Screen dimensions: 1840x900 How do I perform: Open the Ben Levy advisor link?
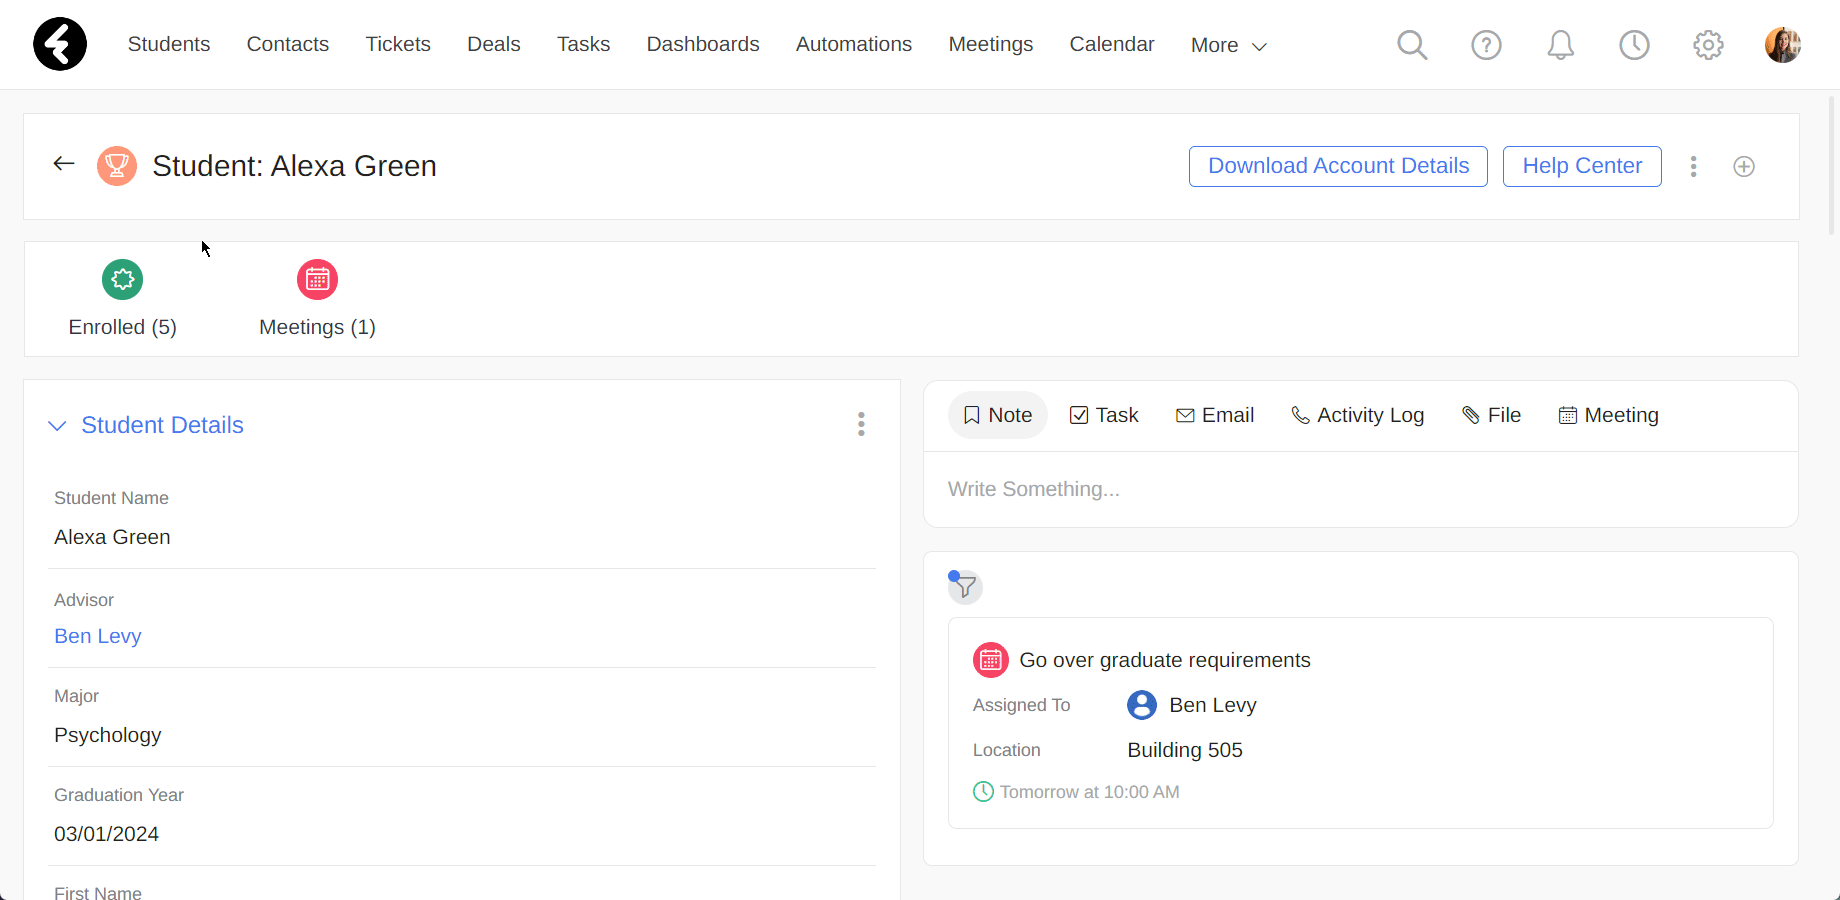(x=98, y=636)
